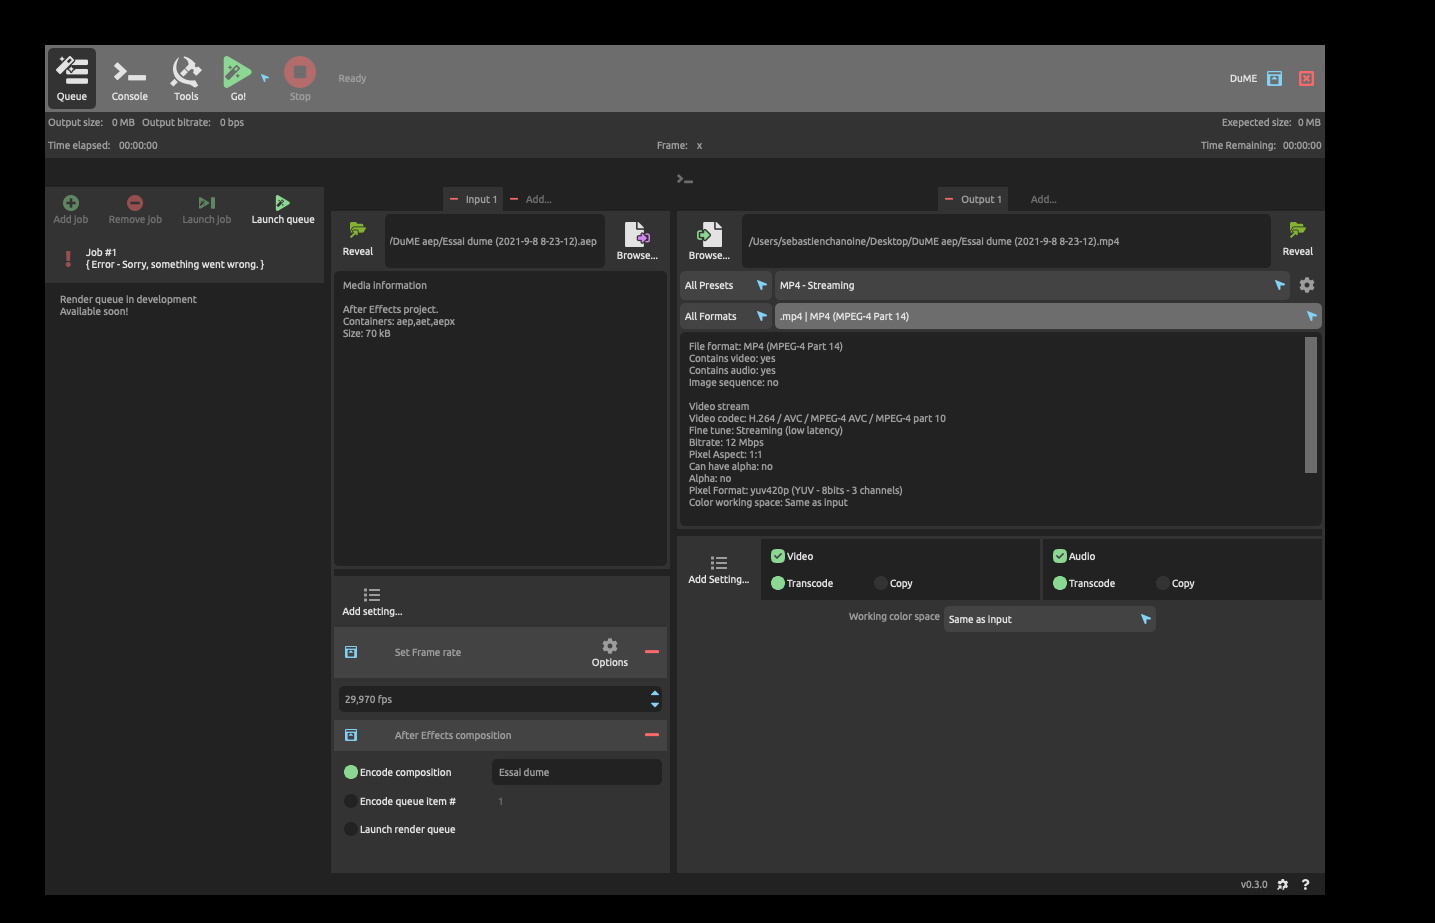Image resolution: width=1435 pixels, height=923 pixels.
Task: Click input Add setting... button
Action: [372, 602]
